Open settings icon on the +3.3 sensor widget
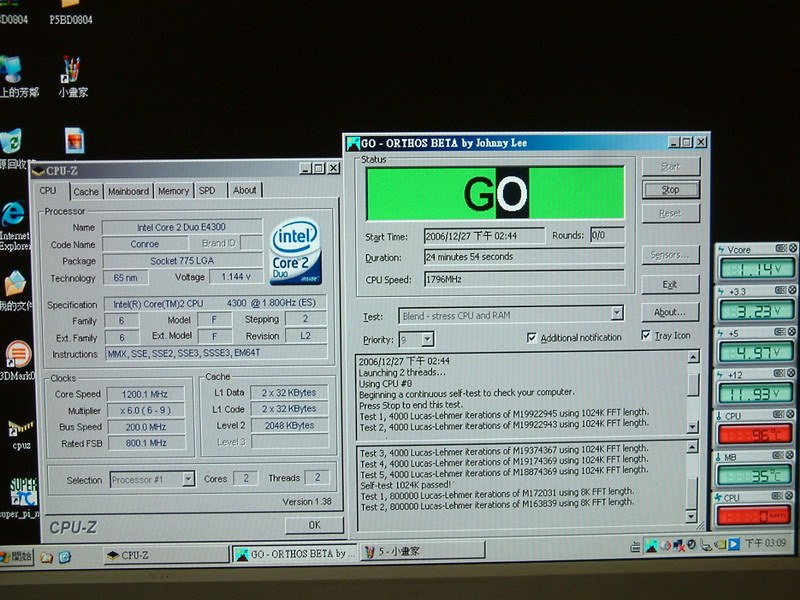Image resolution: width=800 pixels, height=600 pixels. point(781,290)
